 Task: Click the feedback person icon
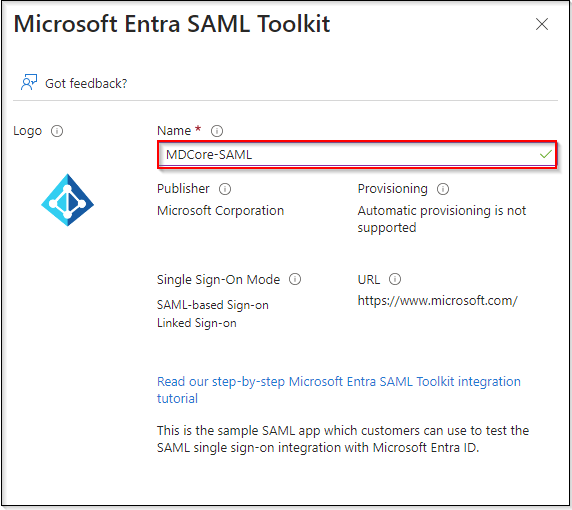pos(29,82)
